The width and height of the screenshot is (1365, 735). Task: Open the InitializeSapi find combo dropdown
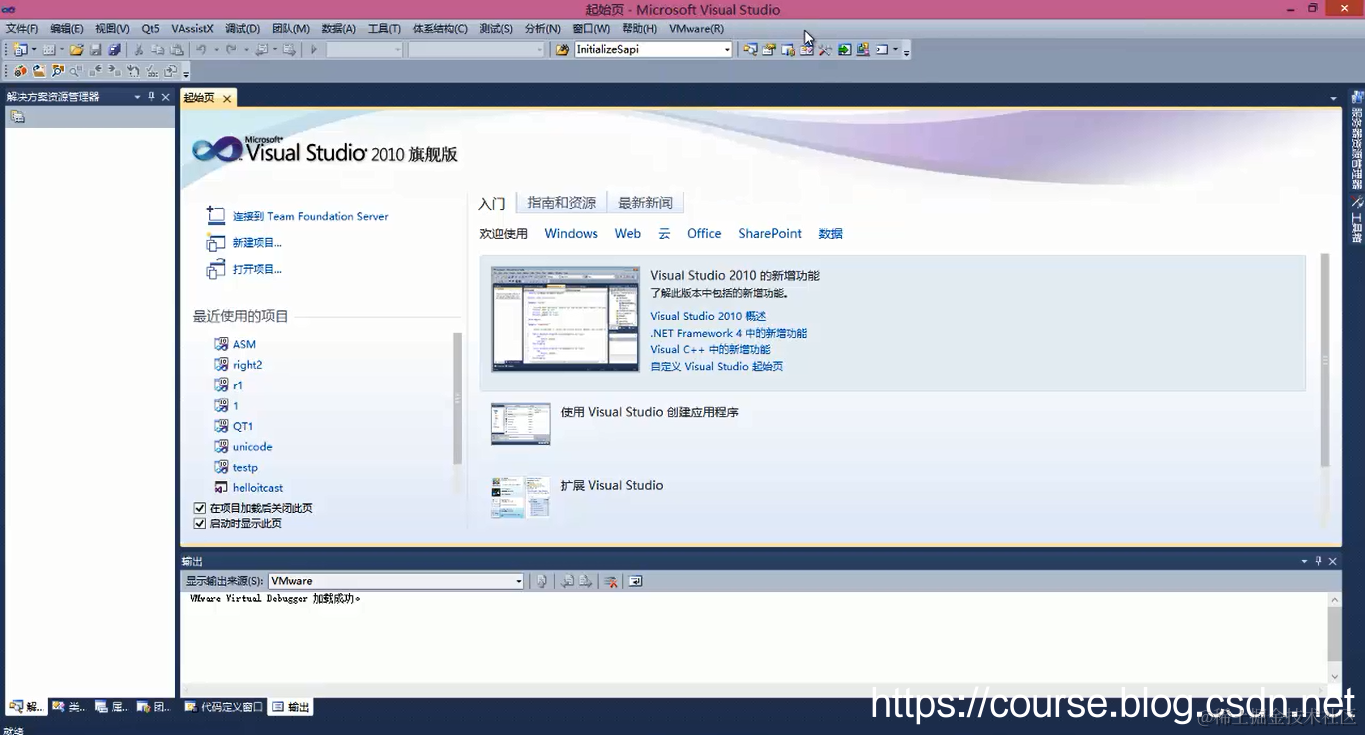click(727, 50)
